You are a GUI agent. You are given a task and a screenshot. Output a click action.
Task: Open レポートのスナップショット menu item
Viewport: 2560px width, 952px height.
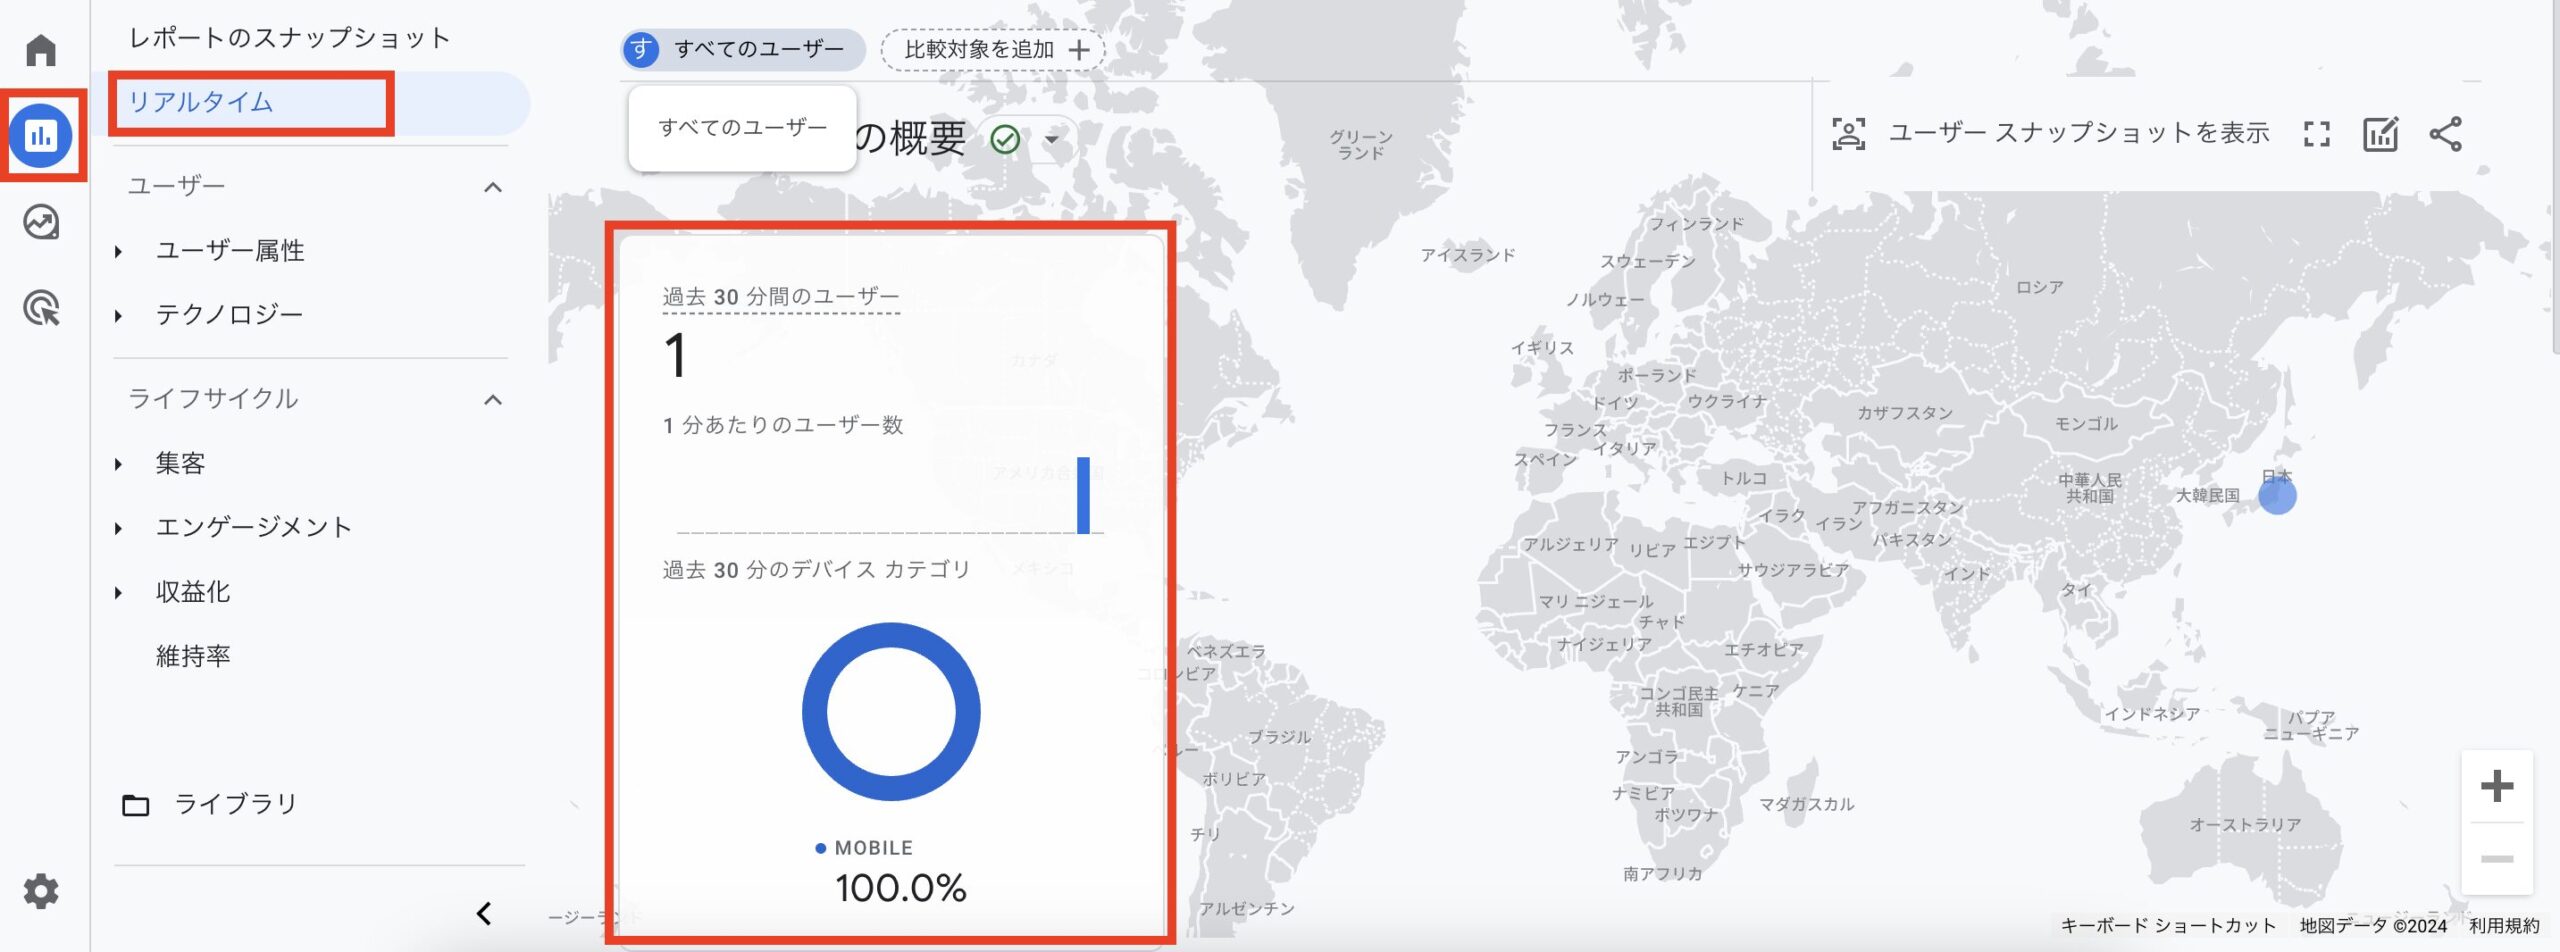[290, 38]
